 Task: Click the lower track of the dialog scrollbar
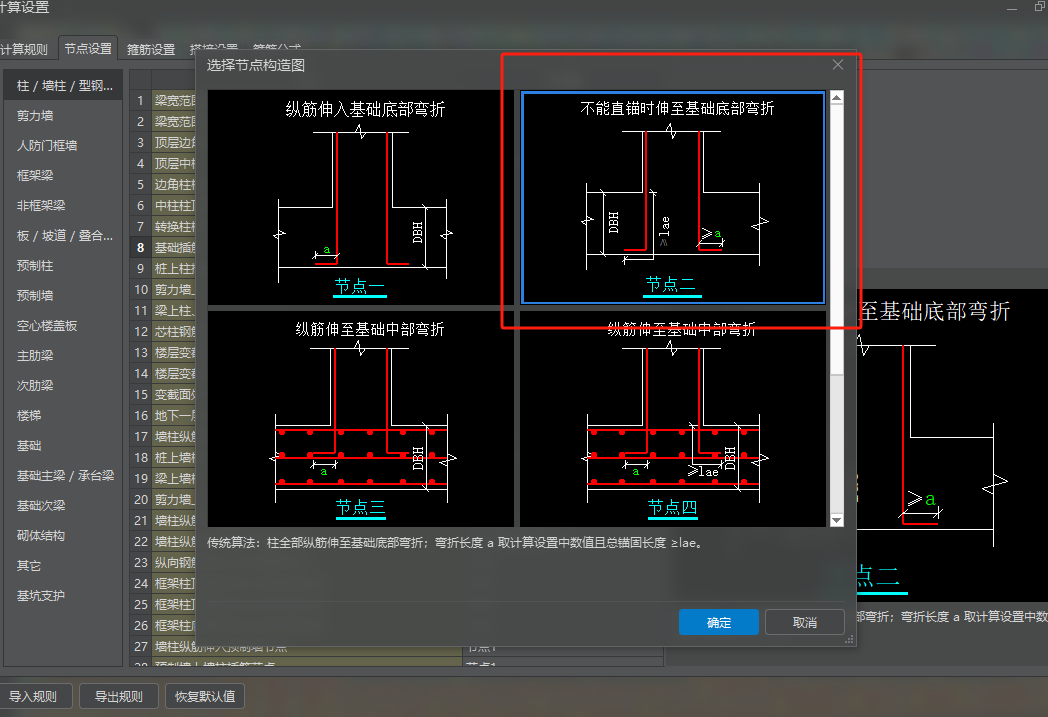836,444
